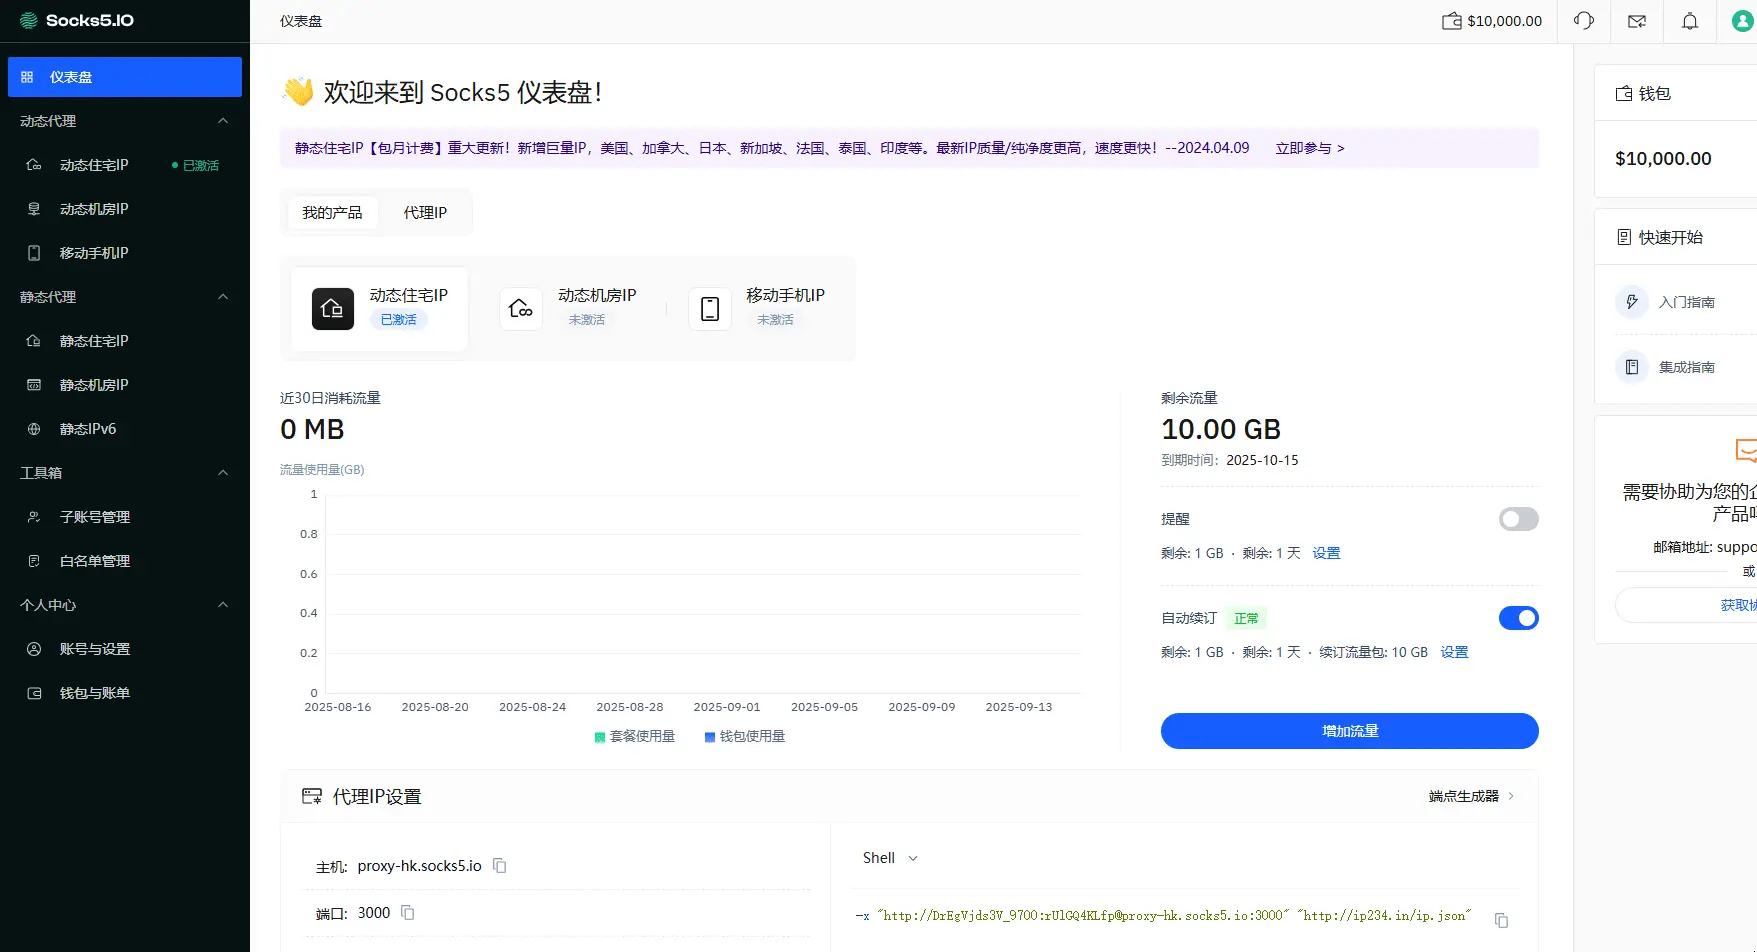This screenshot has height=952, width=1757.
Task: Click the 代理IP设置 section icon
Action: click(x=312, y=797)
